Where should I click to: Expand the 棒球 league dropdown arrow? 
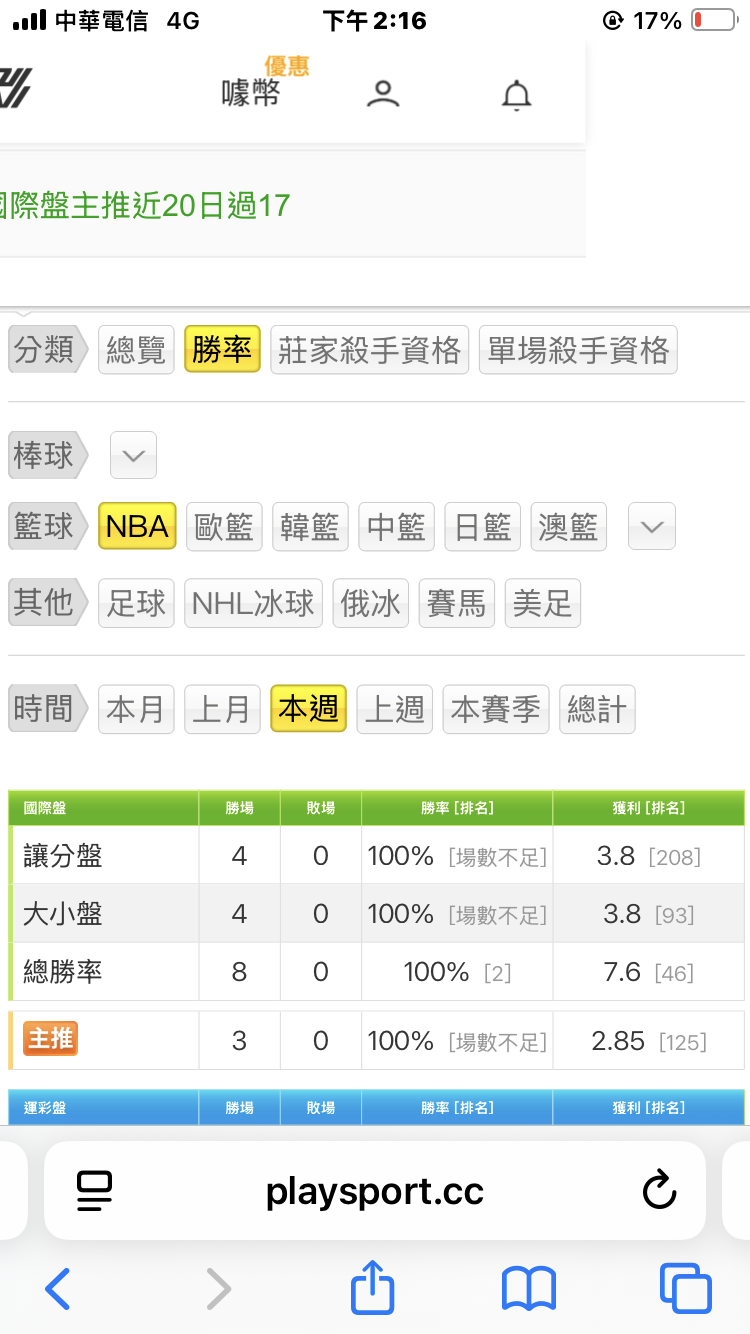(133, 456)
